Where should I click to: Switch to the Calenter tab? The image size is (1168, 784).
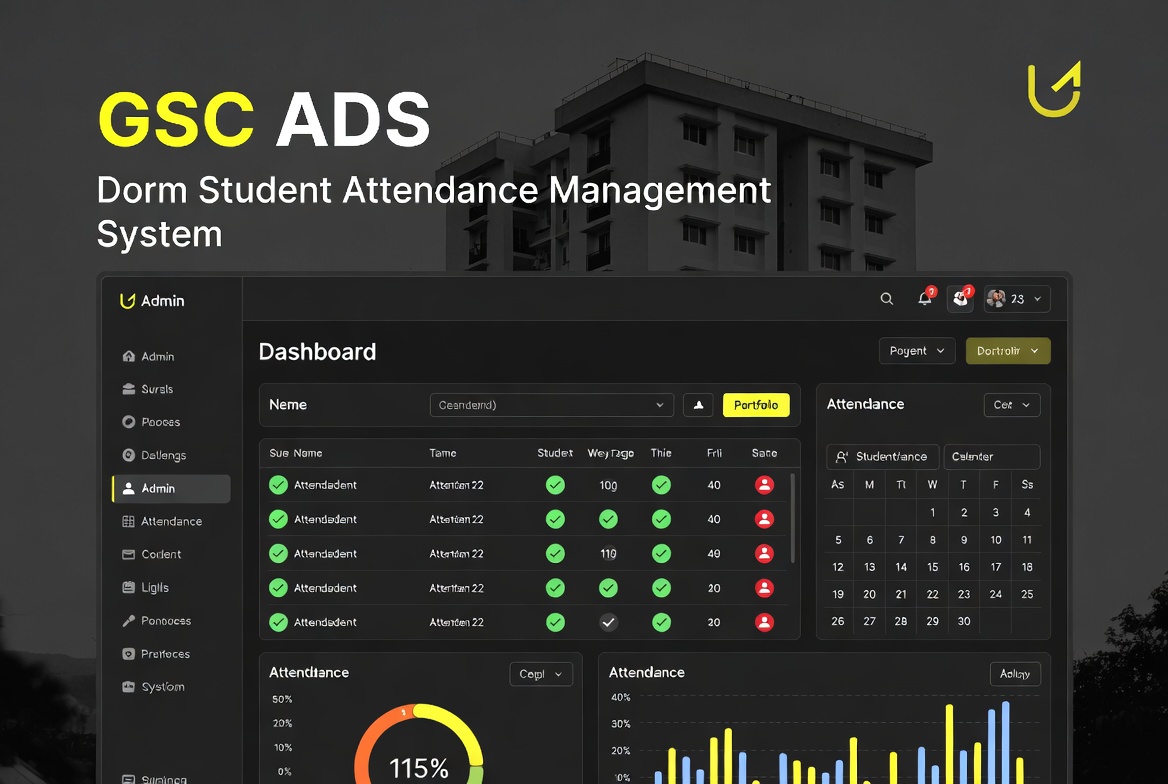coord(991,457)
